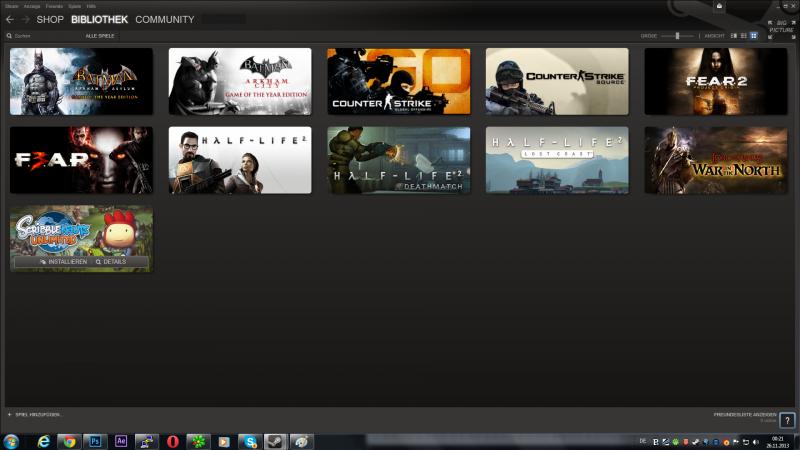Open Big Picture mode
The image size is (800, 450).
click(780, 26)
